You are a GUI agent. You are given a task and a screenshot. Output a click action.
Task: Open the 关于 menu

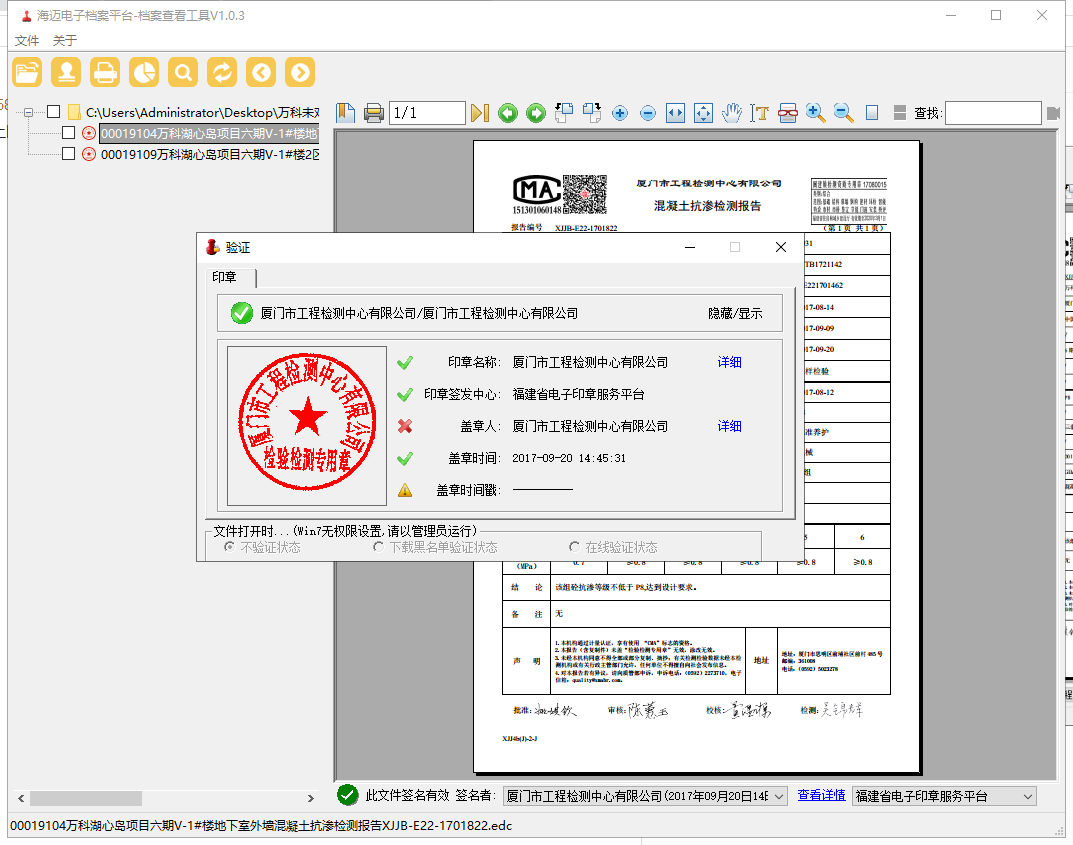coord(64,40)
